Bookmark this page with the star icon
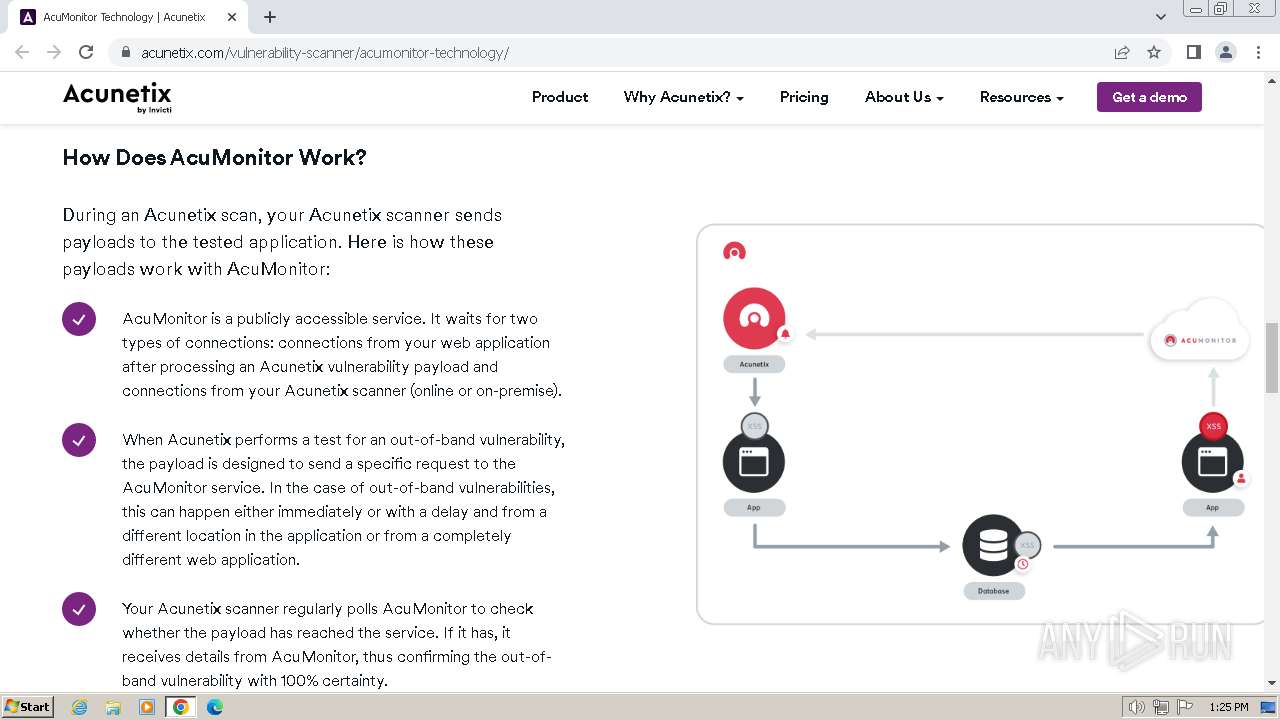 1154,52
